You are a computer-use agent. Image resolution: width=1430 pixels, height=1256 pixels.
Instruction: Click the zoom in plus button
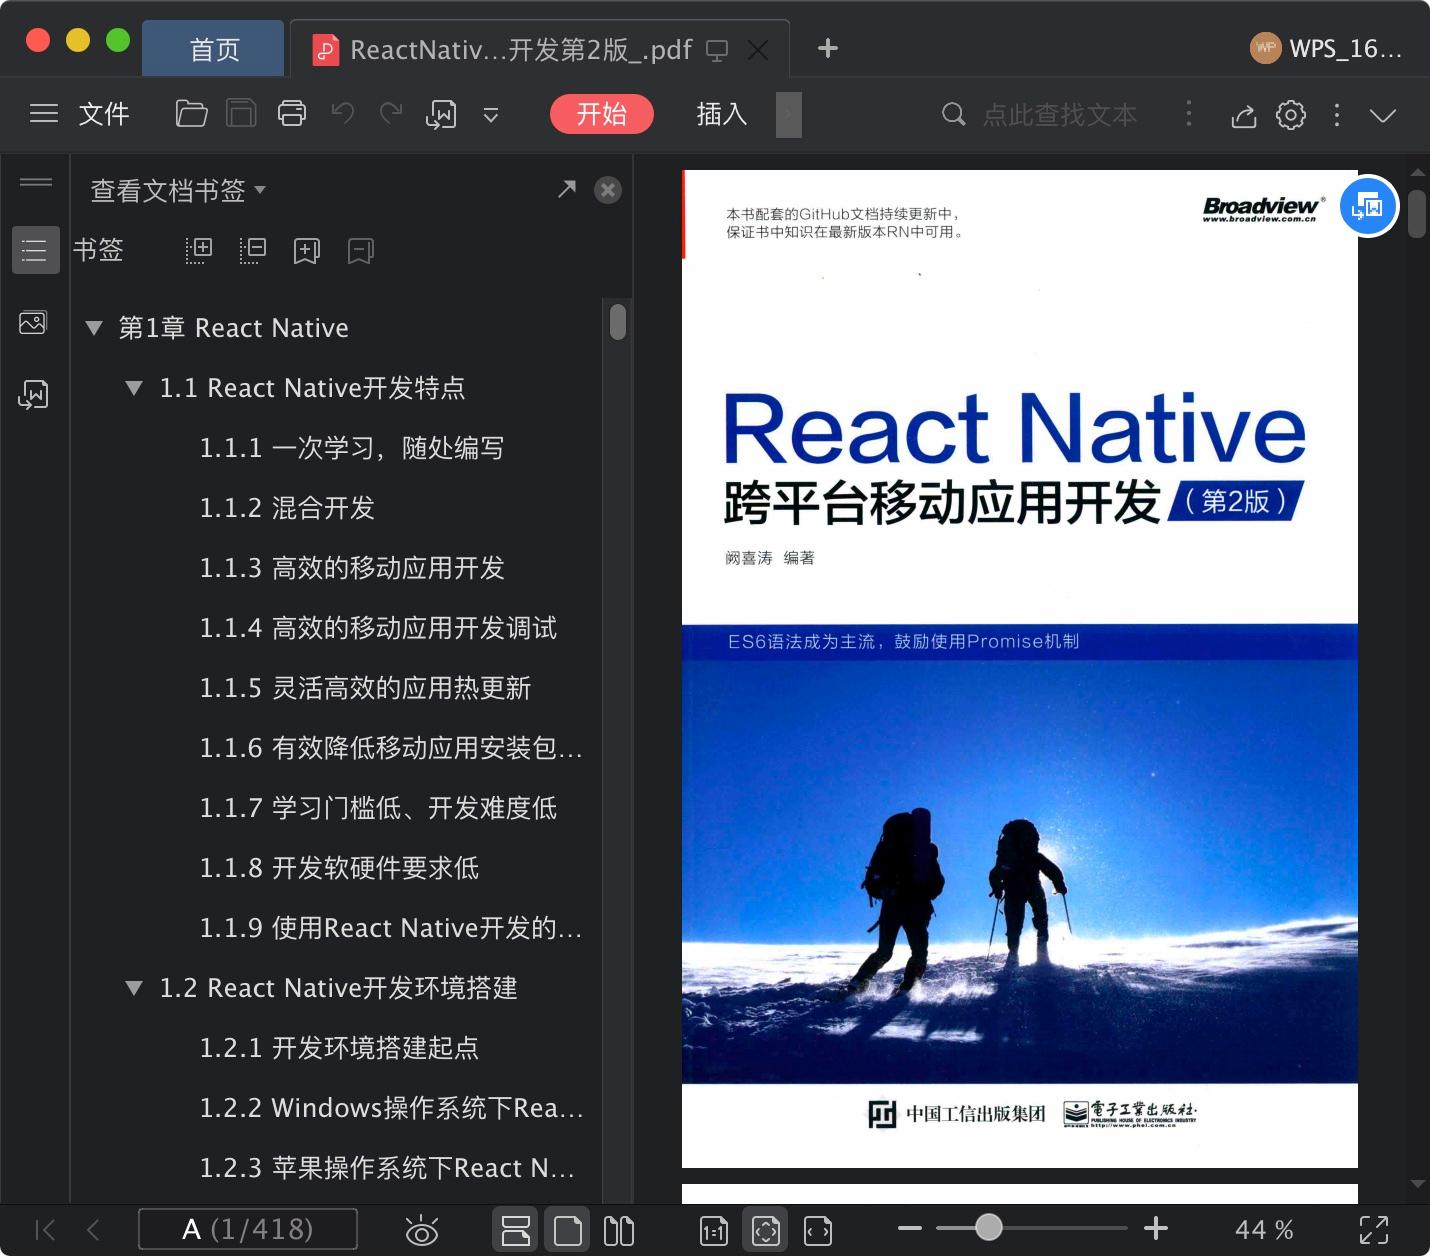tap(1156, 1228)
